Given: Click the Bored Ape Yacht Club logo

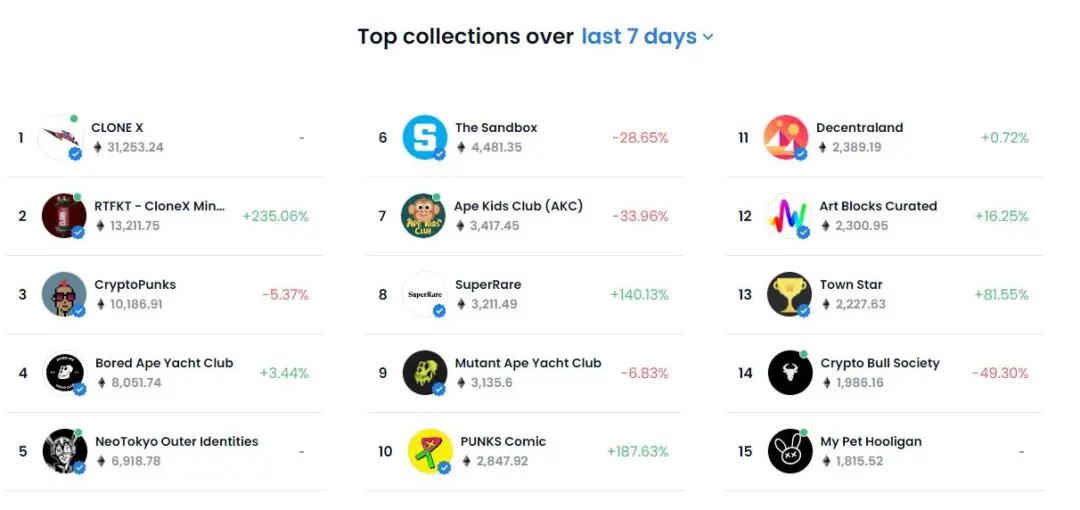Looking at the screenshot, I should click(x=64, y=373).
